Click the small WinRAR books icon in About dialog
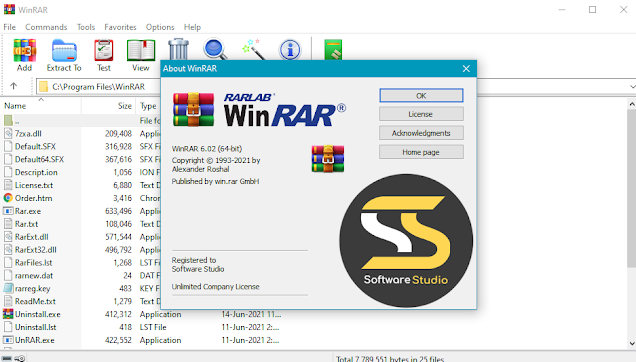 click(328, 159)
